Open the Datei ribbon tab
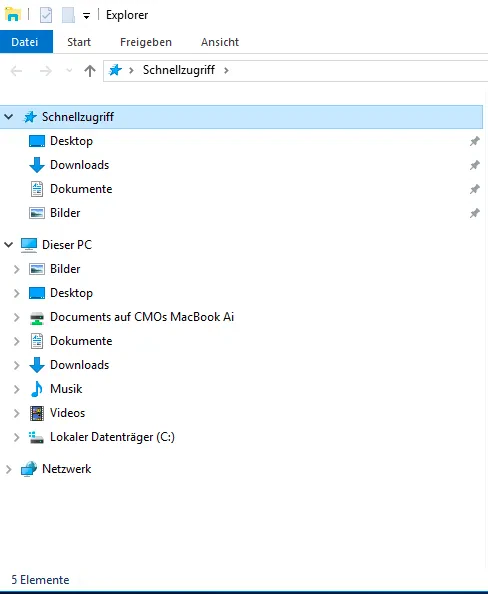 (26, 42)
